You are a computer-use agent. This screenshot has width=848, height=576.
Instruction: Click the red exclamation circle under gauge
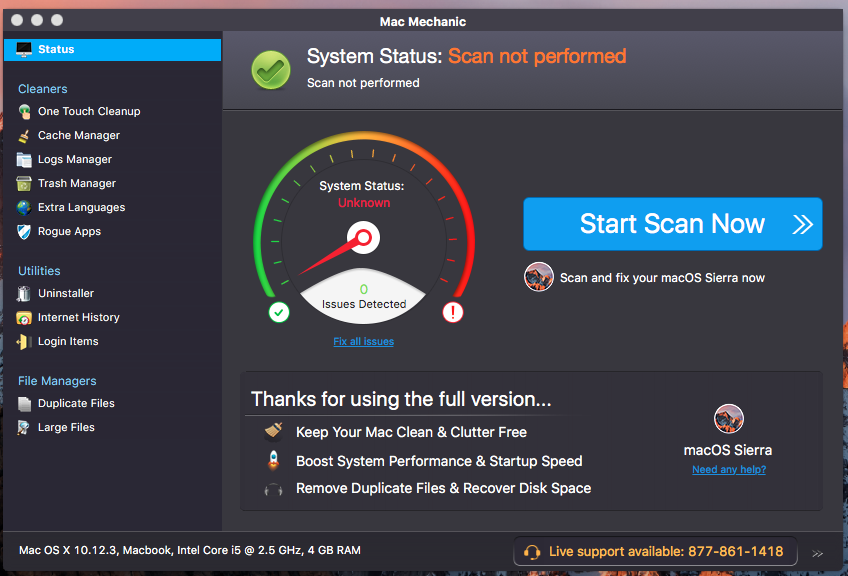[453, 312]
